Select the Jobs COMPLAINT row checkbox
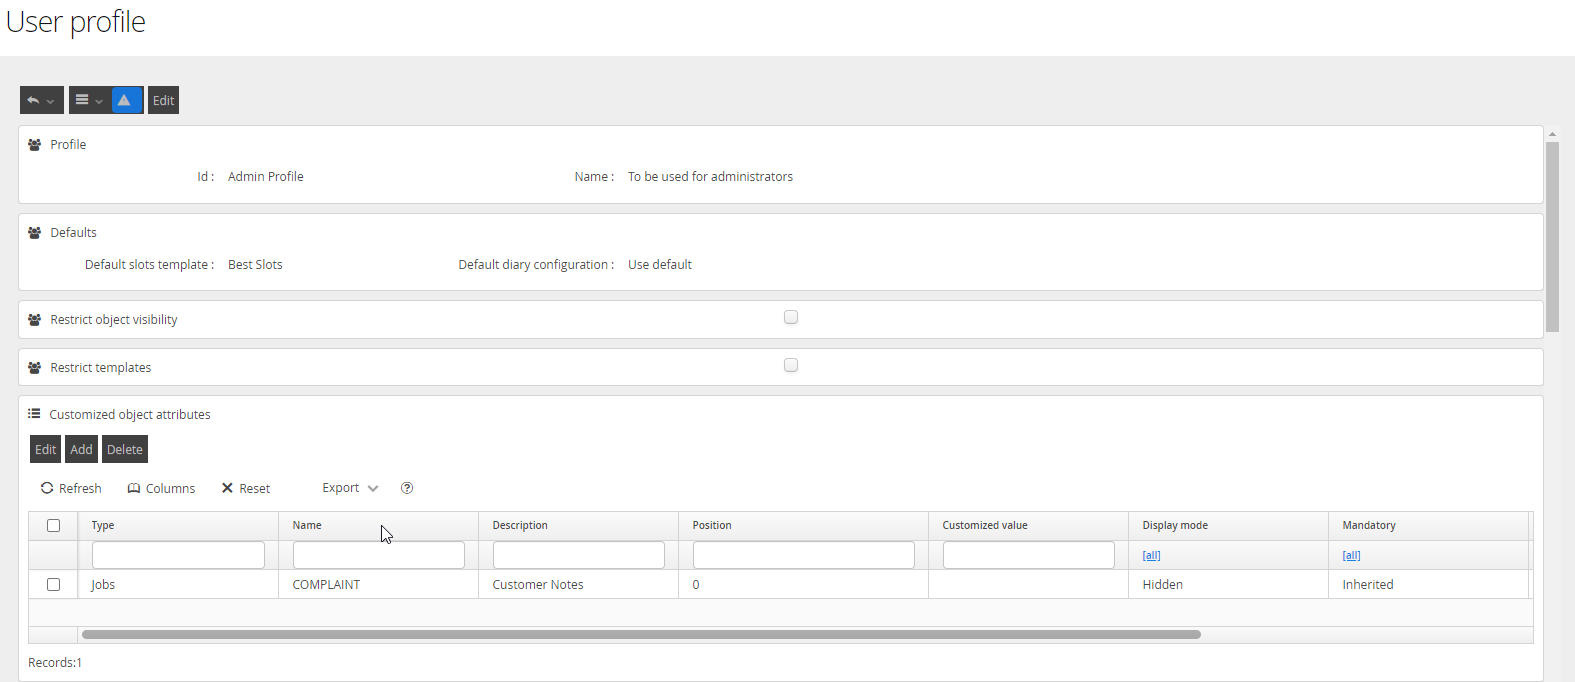The height and width of the screenshot is (682, 1575). point(54,584)
